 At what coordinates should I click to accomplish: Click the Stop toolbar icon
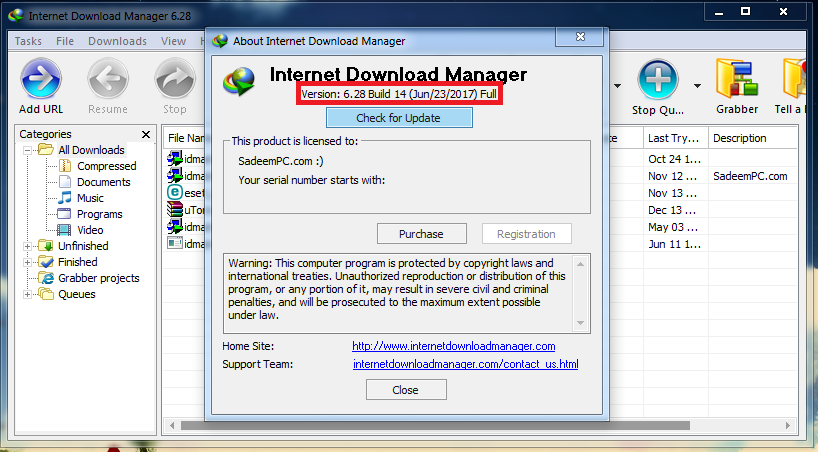pos(175,78)
